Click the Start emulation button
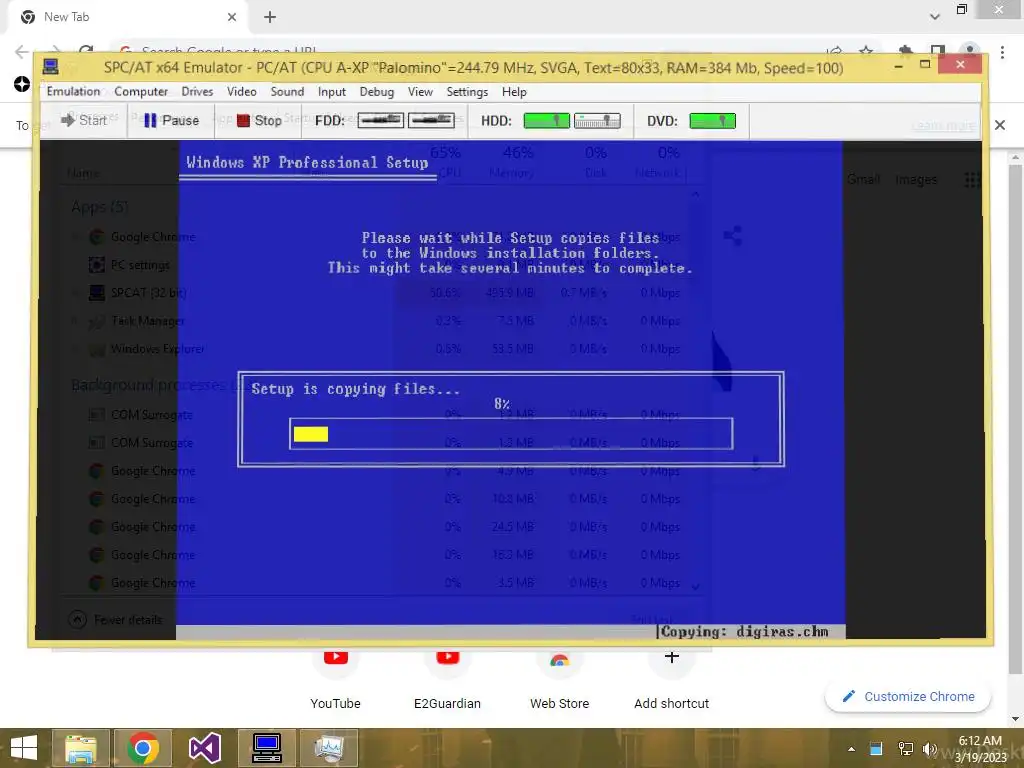 (x=84, y=120)
